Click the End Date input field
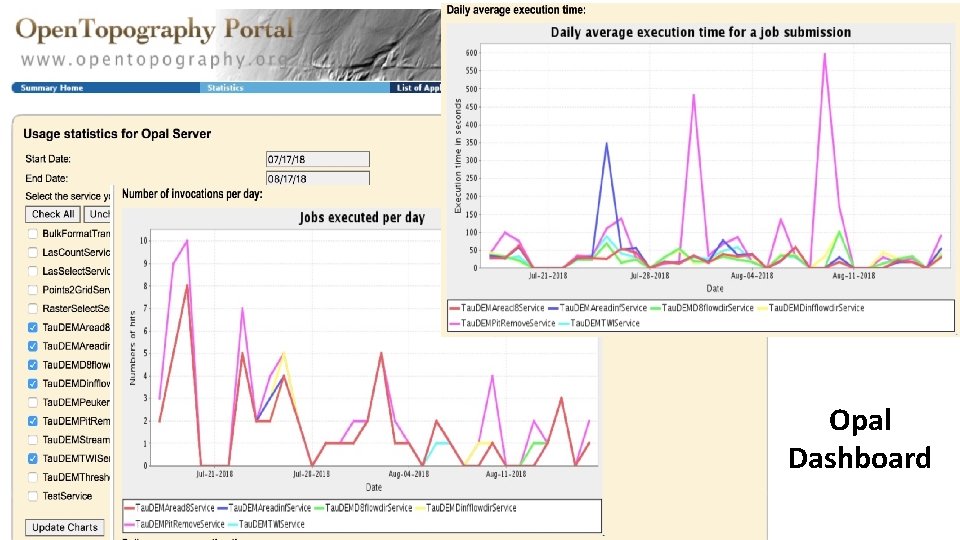Image resolution: width=960 pixels, height=540 pixels. pyautogui.click(x=318, y=178)
